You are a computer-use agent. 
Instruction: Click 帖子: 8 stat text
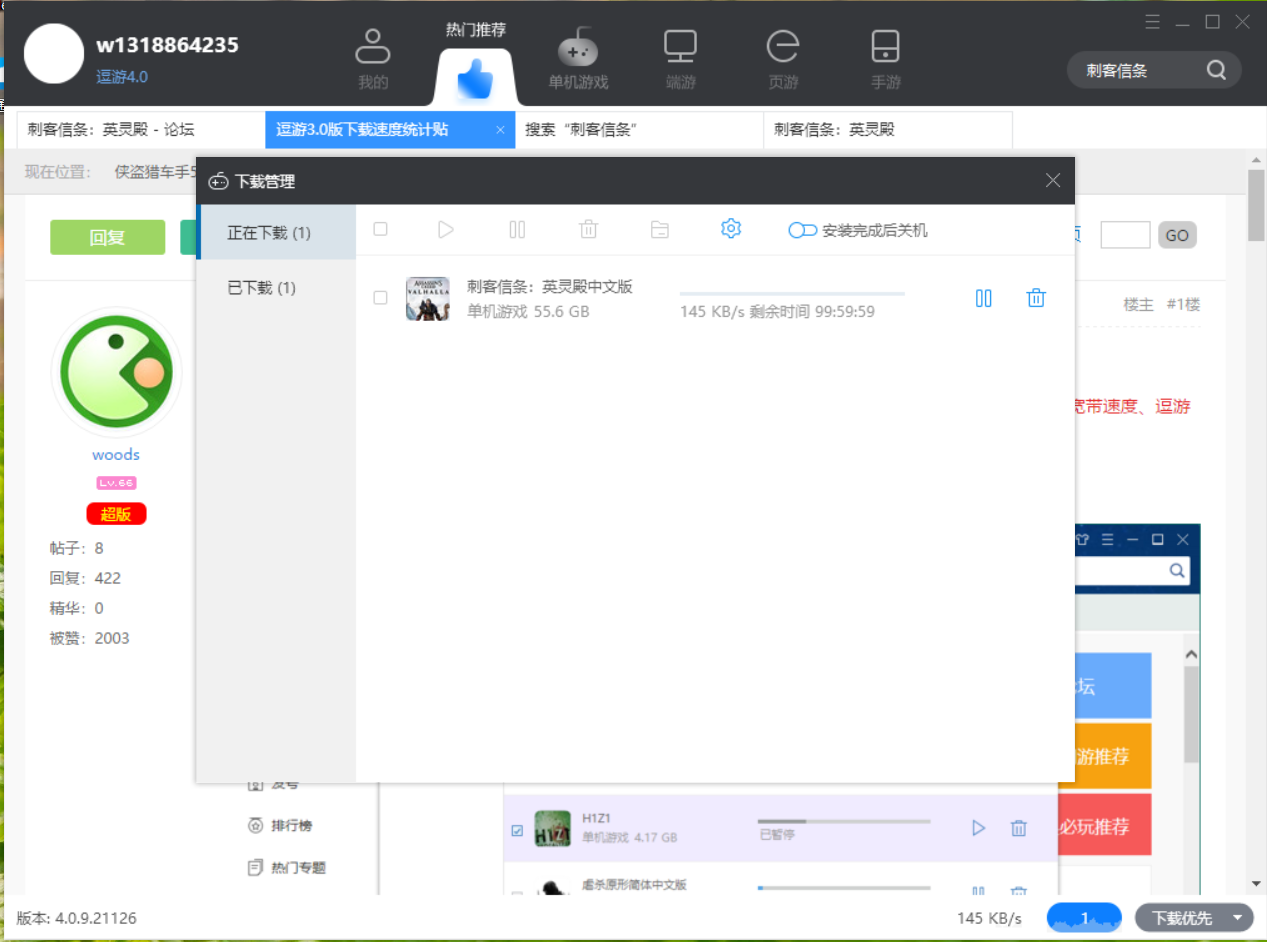[76, 548]
